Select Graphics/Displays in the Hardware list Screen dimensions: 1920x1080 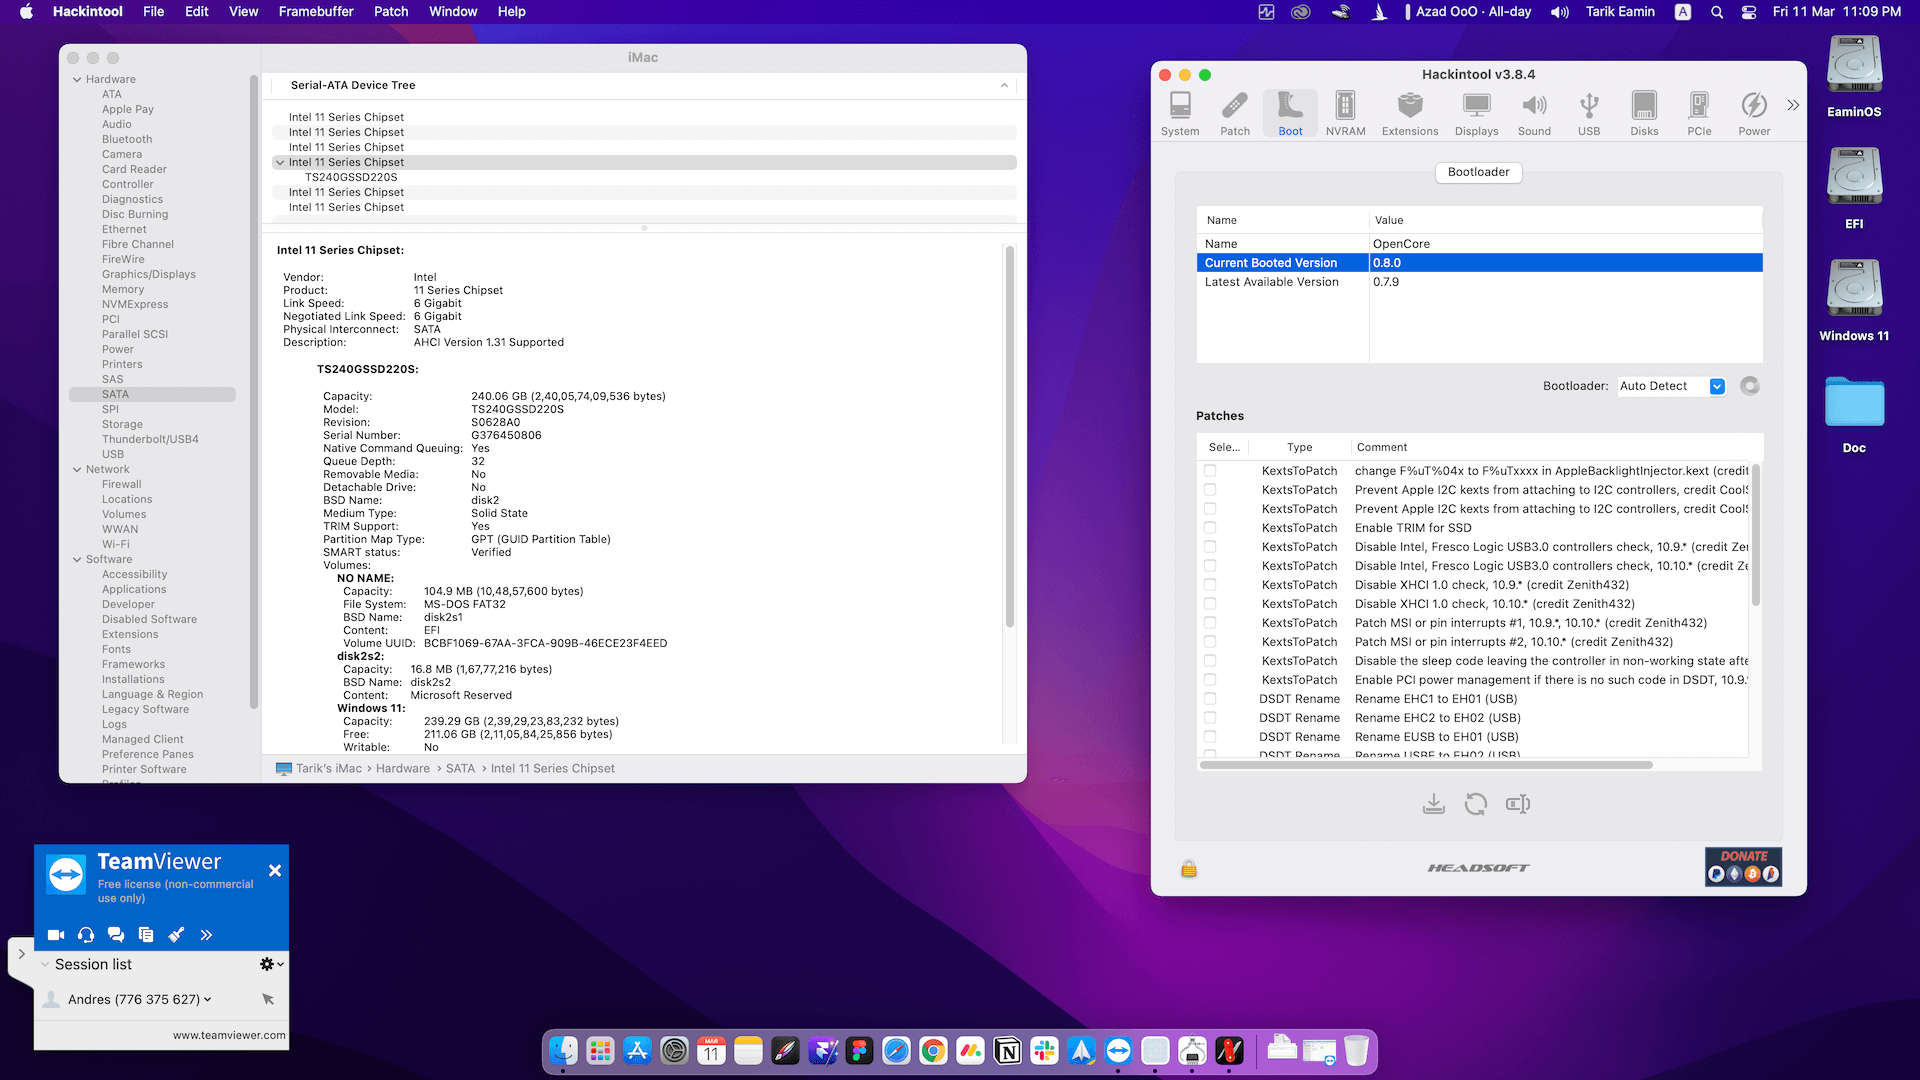click(148, 274)
